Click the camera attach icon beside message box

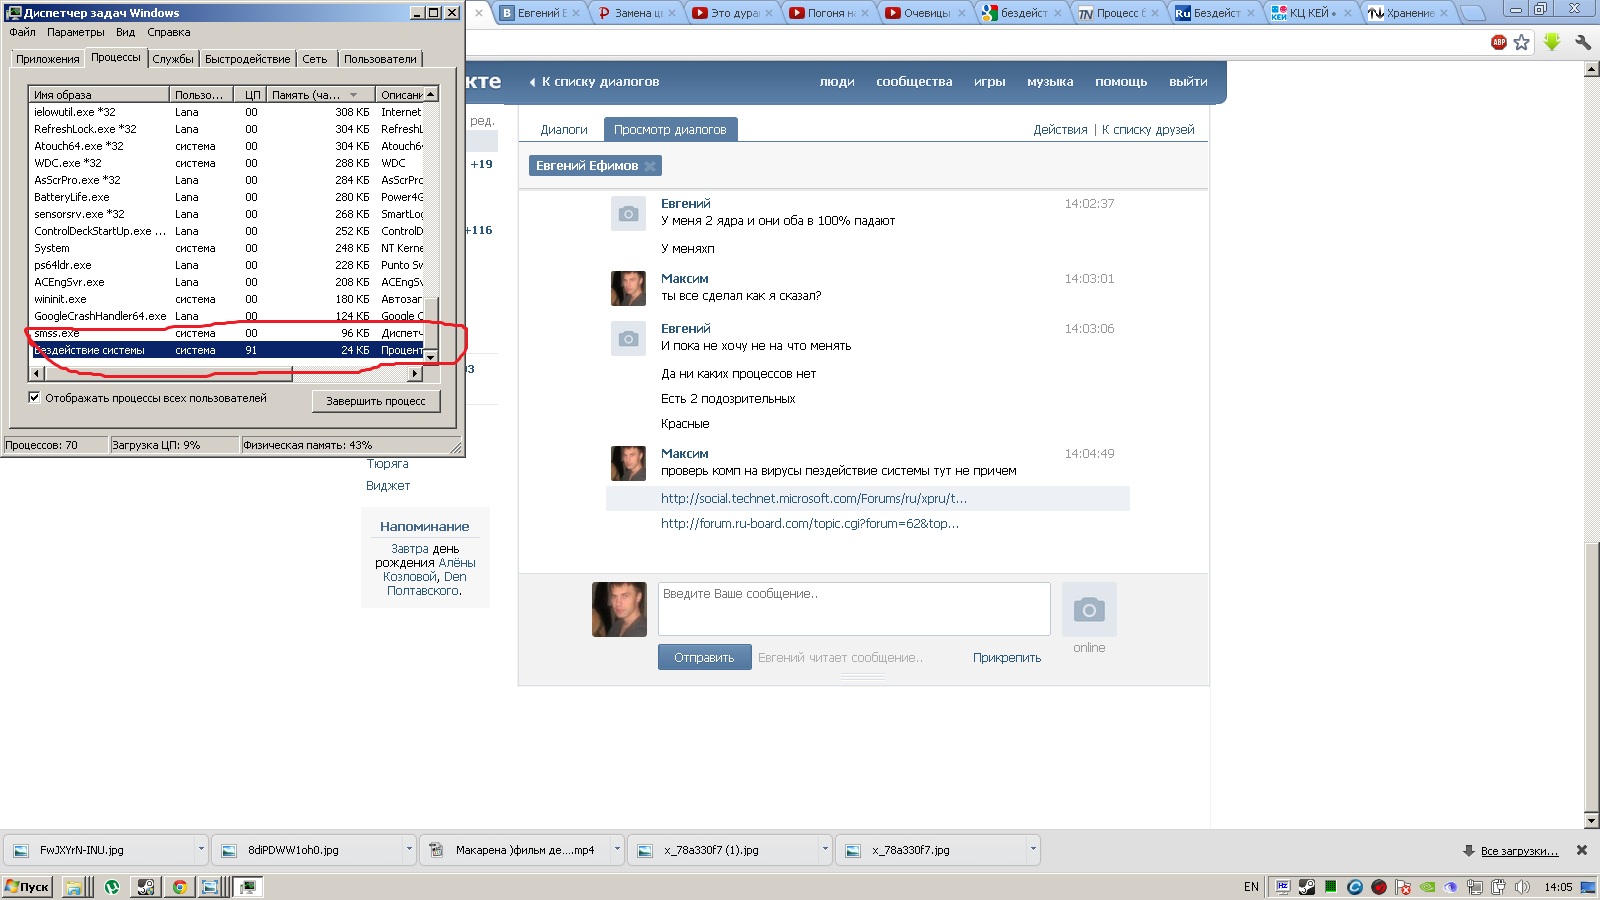tap(1089, 609)
